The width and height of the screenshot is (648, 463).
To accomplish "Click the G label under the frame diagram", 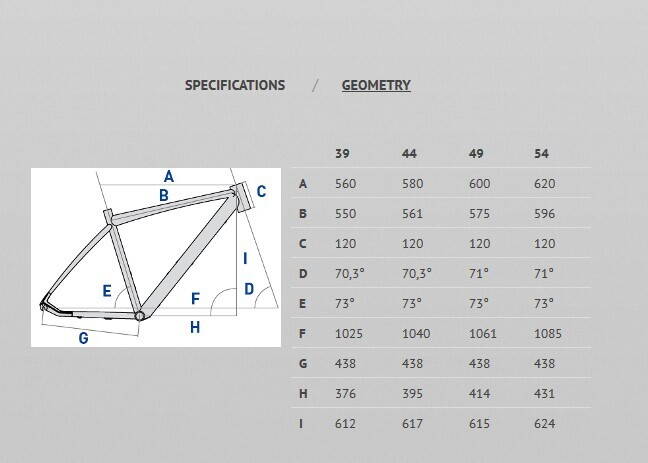I will 83,338.
